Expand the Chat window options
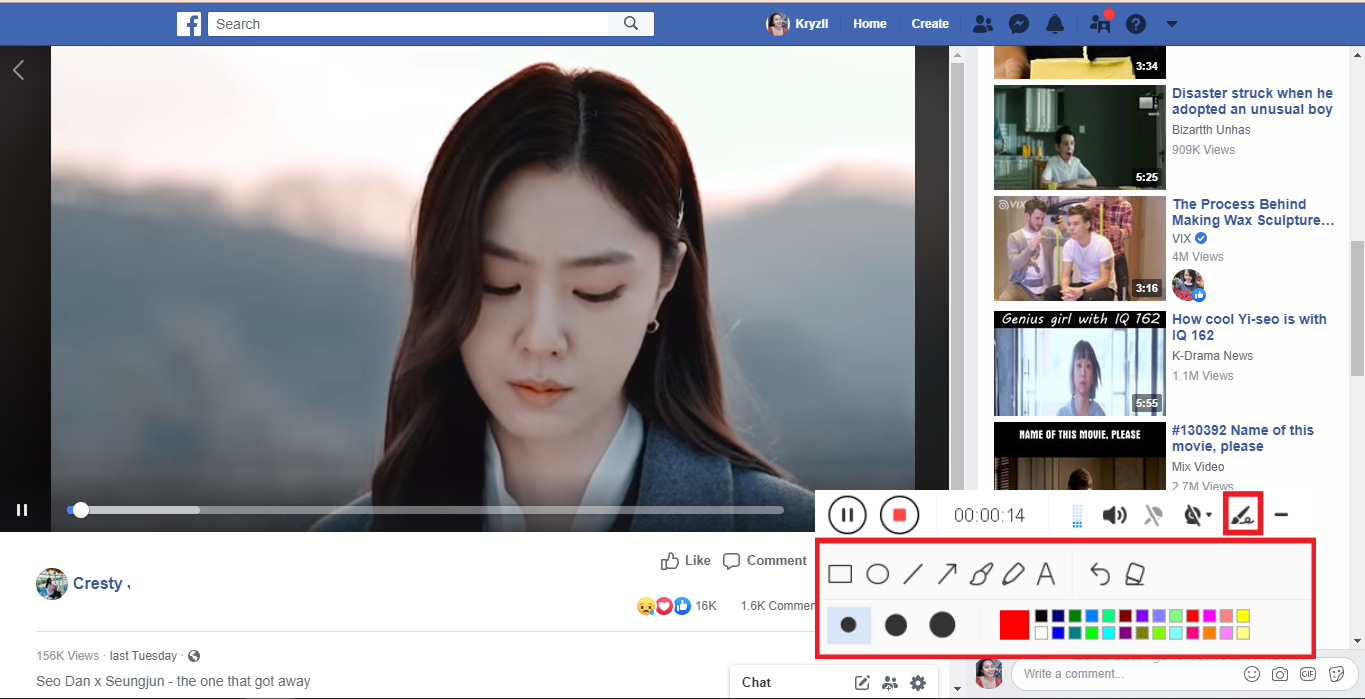The image size is (1365, 699). coord(918,682)
